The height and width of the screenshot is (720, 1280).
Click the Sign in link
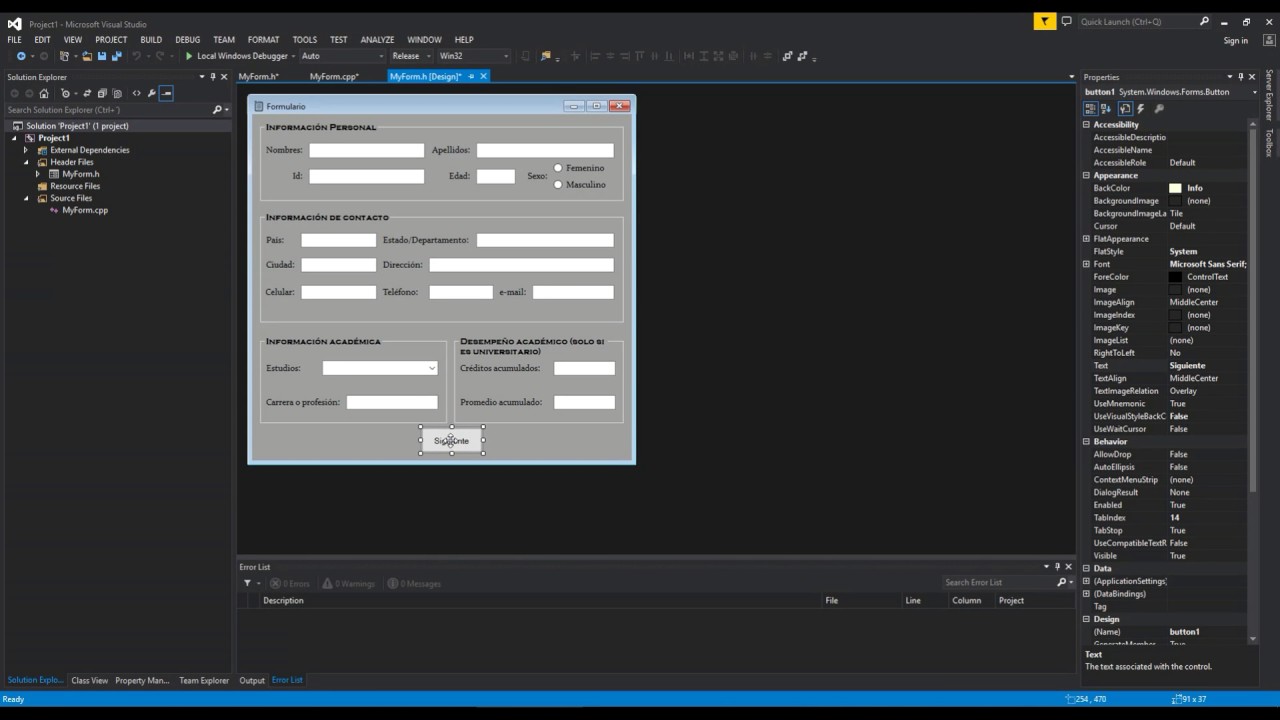(1236, 41)
